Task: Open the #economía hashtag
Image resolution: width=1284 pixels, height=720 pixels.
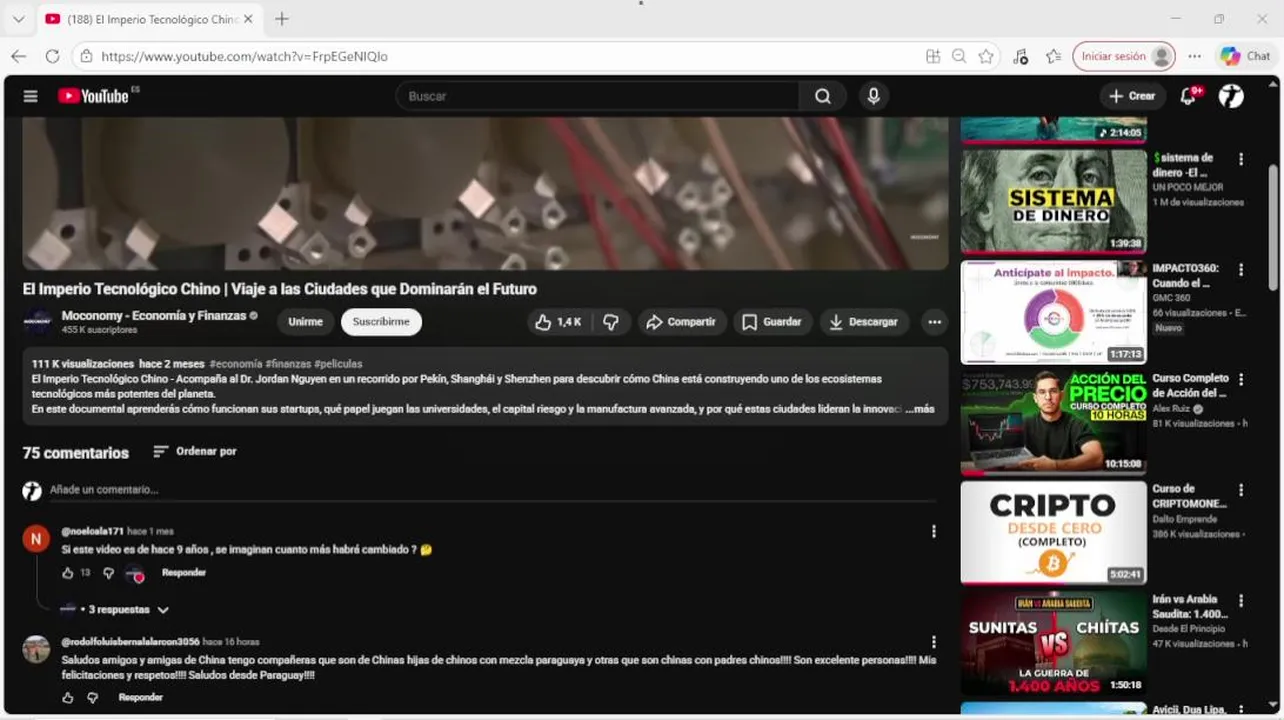Action: tap(236, 364)
